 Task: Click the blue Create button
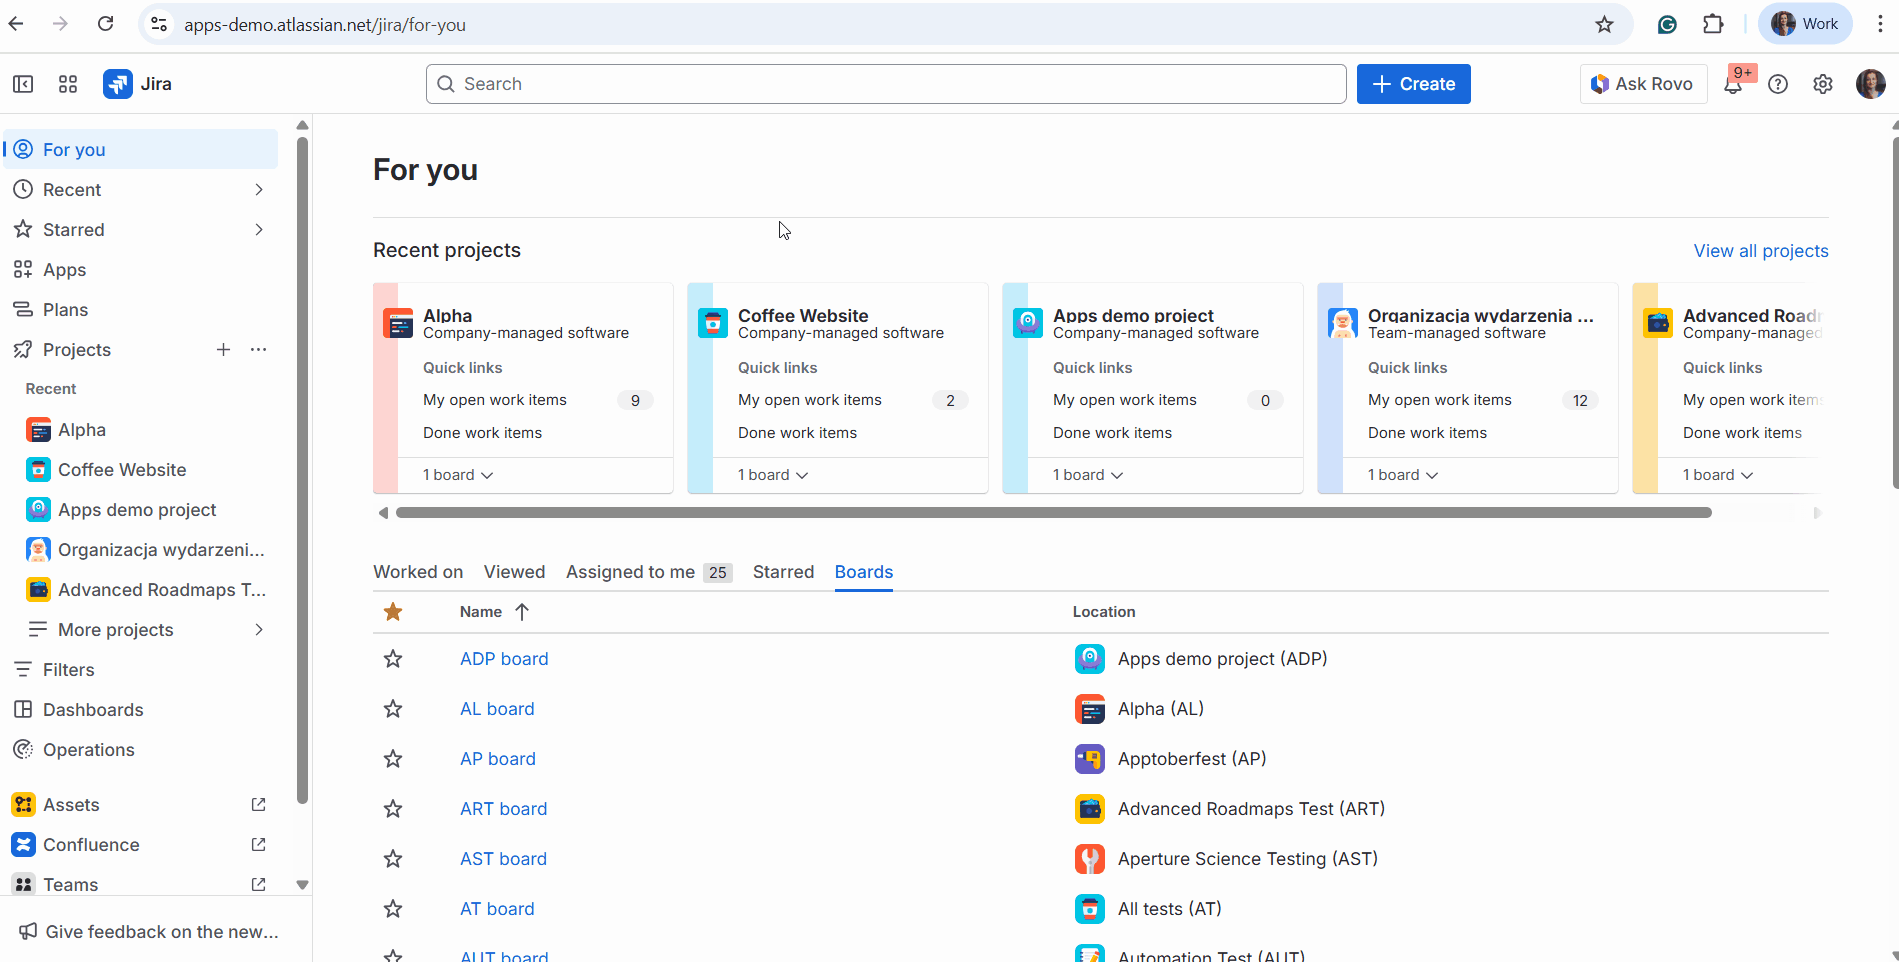(1413, 84)
